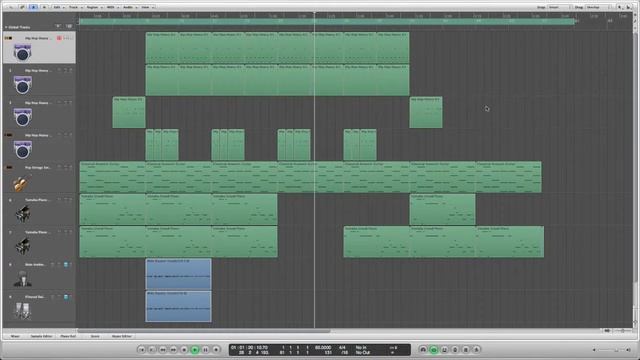Disable the red record-enable button on the top track

point(59,38)
